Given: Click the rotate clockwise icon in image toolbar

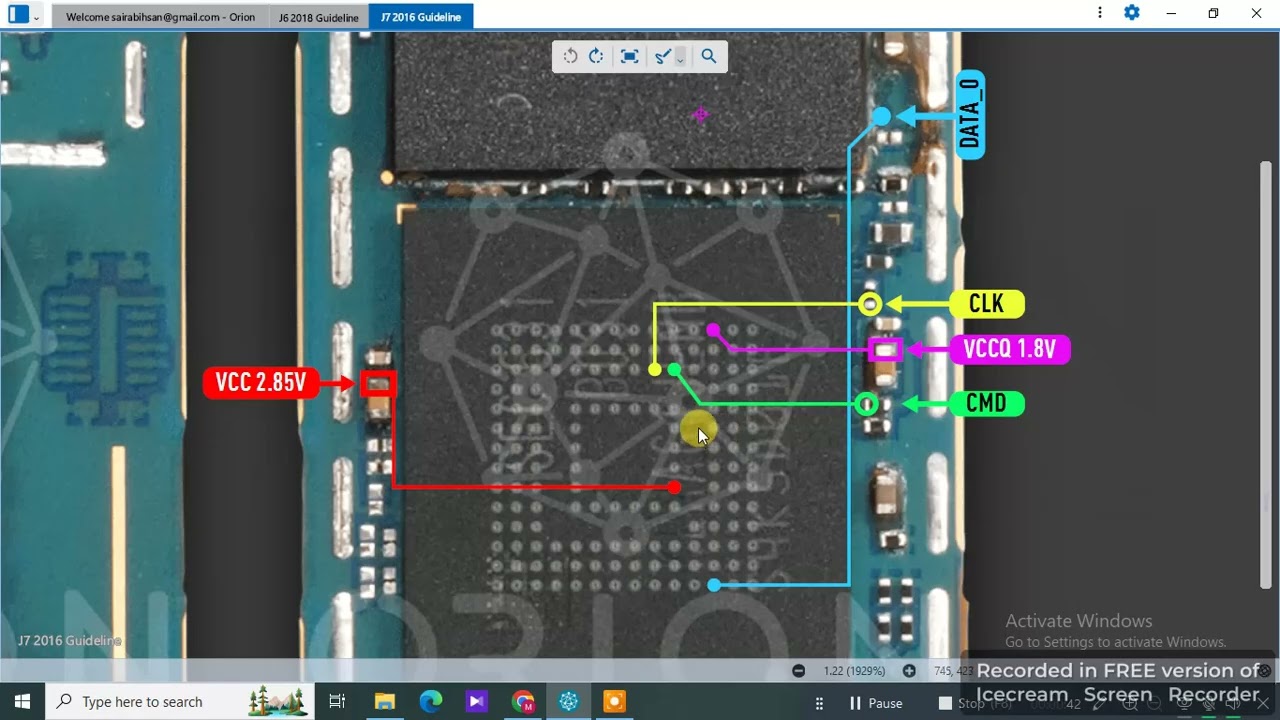Looking at the screenshot, I should click(596, 57).
